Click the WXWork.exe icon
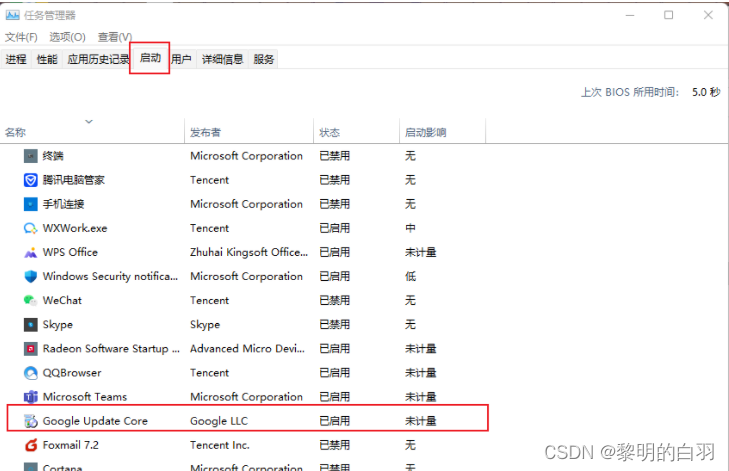Viewport: 729px width, 471px height. (x=30, y=228)
